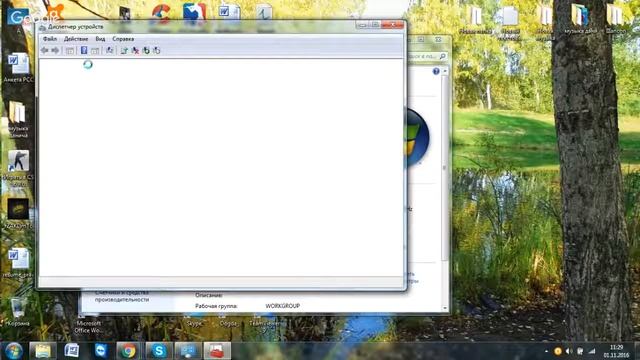The image size is (640, 360).
Task: Open the Файл menu in Device Manager
Action: (x=50, y=39)
